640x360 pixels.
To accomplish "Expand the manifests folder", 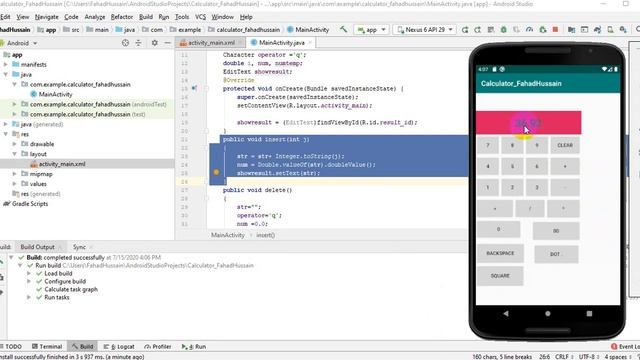I will tap(6, 64).
